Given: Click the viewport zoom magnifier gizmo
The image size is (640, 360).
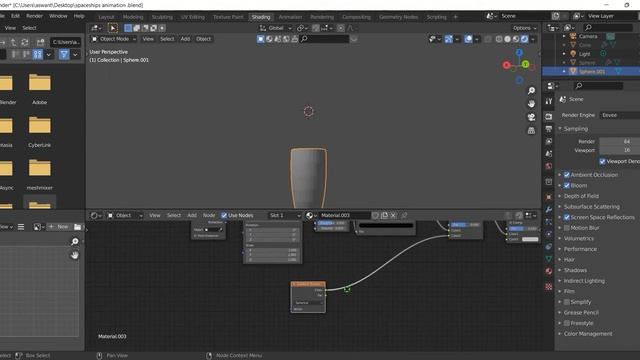Looking at the screenshot, I should pyautogui.click(x=531, y=91).
